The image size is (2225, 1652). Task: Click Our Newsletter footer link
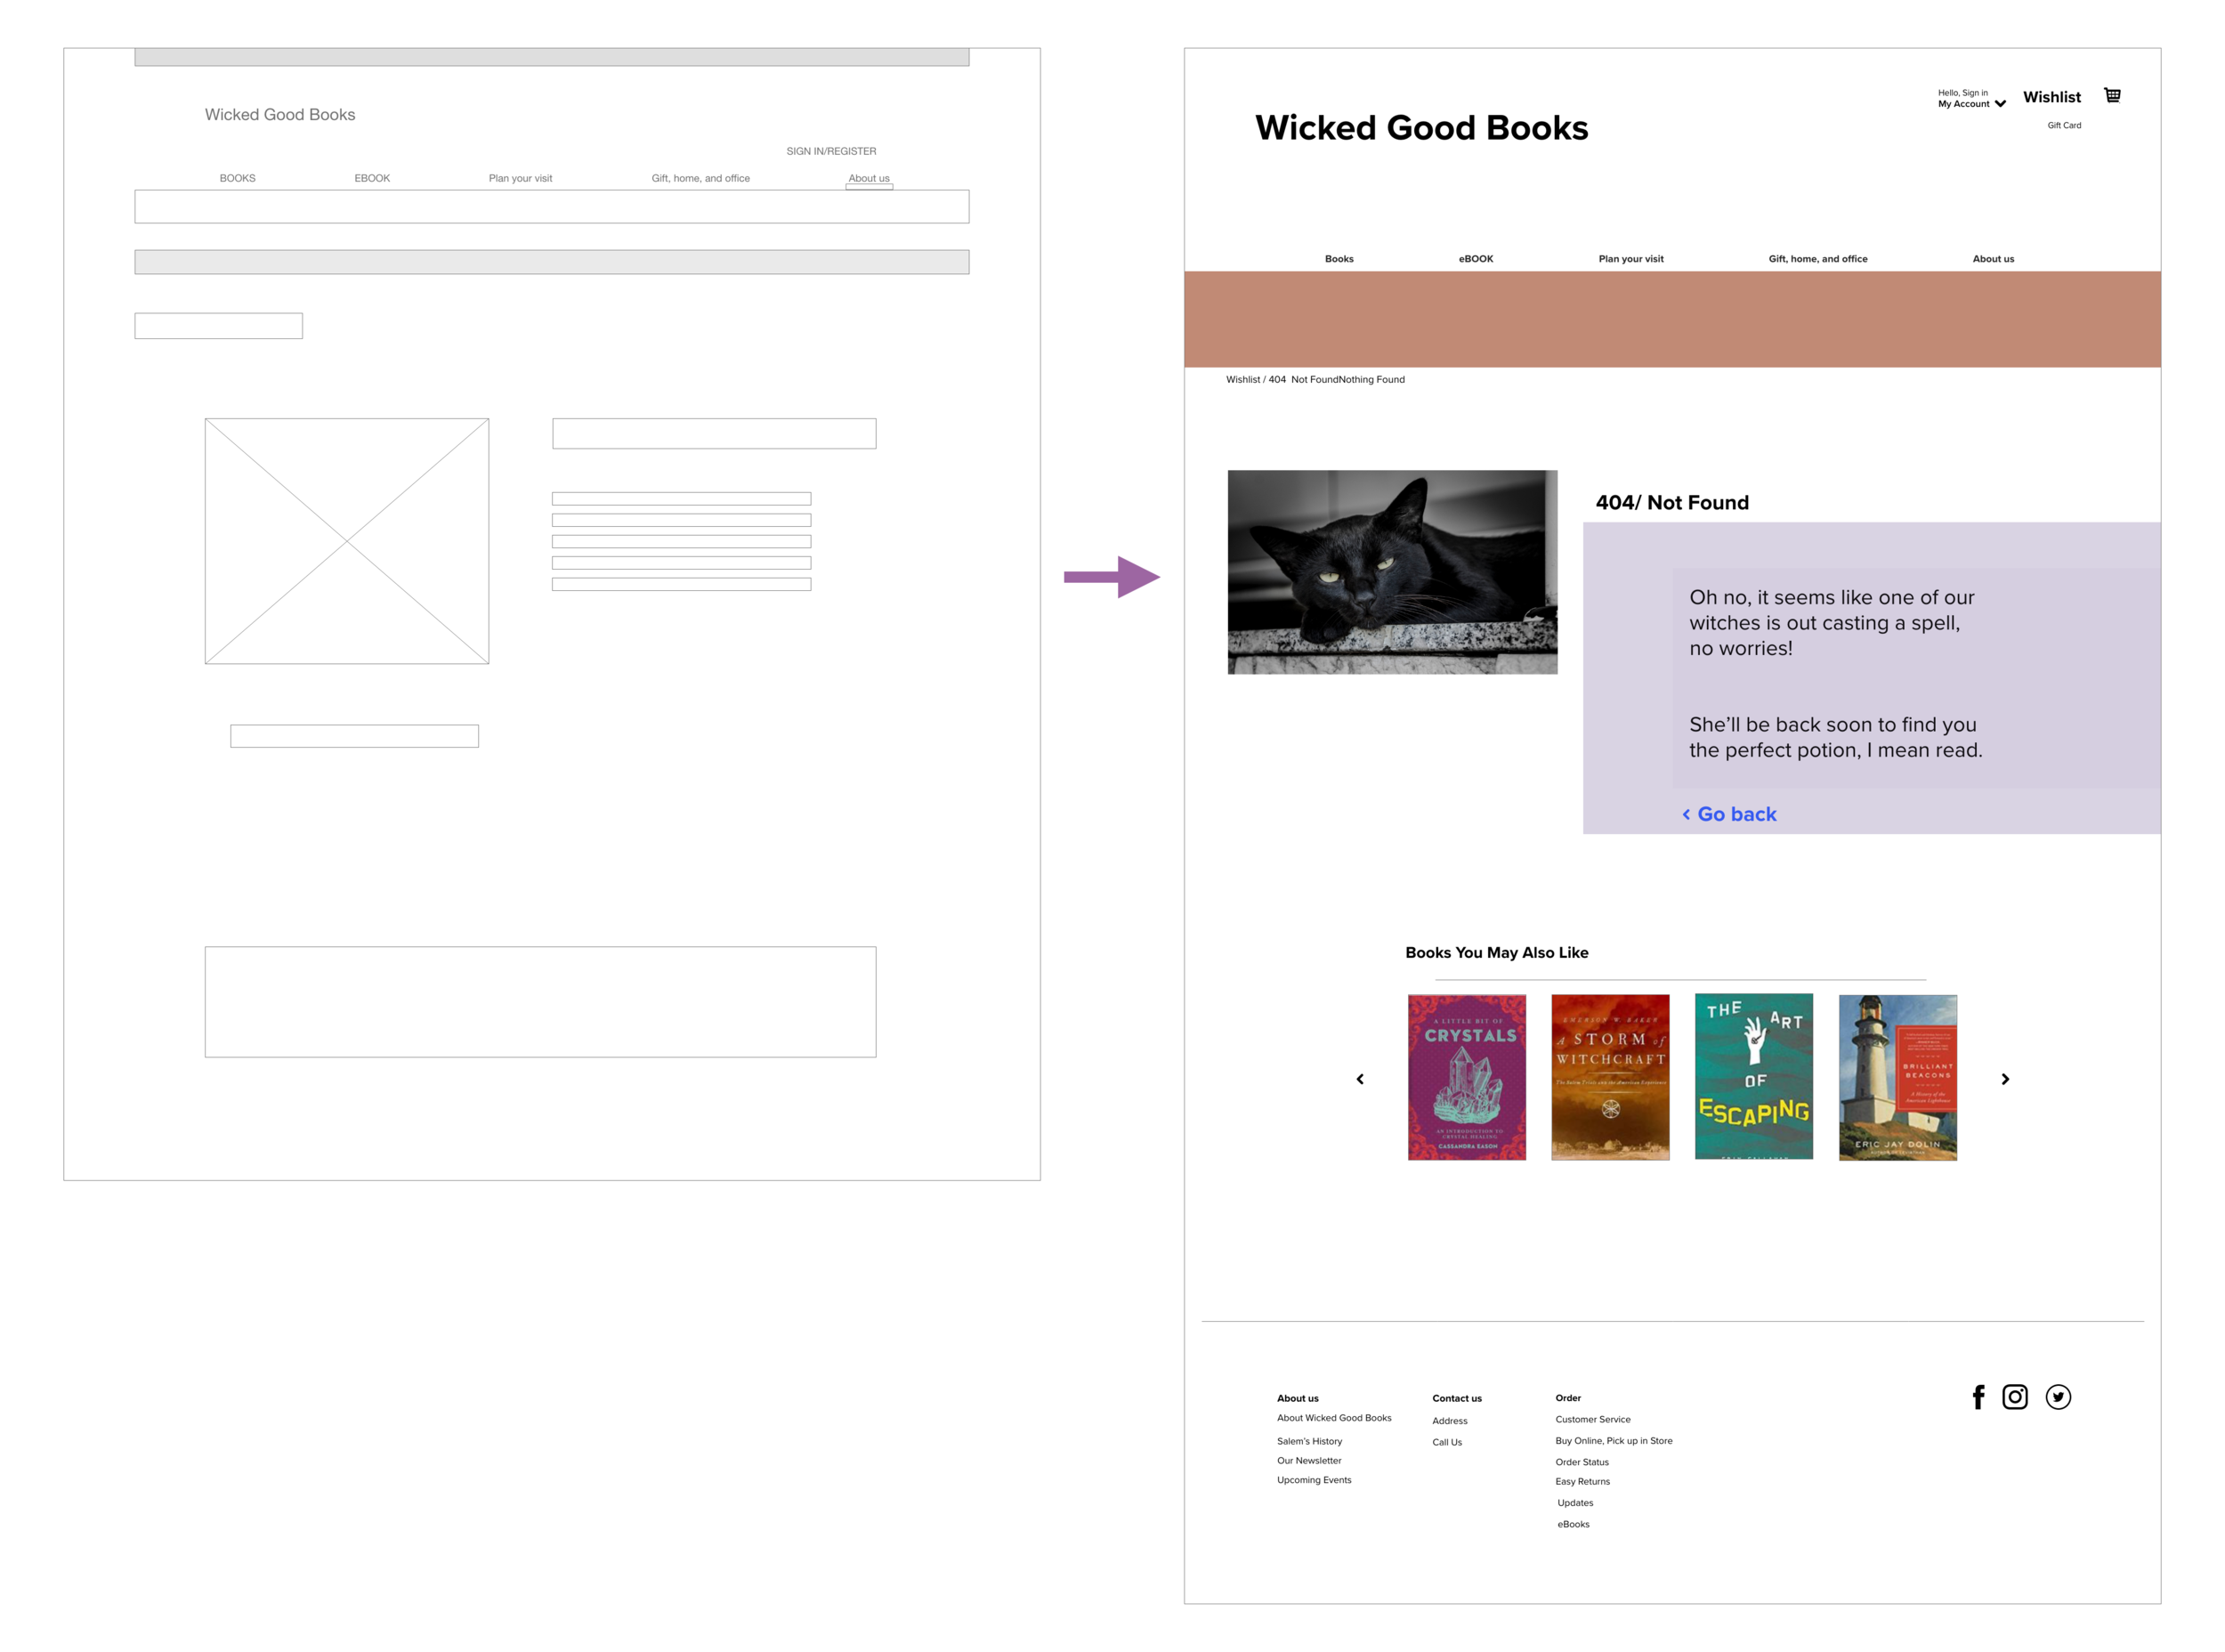point(1308,1461)
